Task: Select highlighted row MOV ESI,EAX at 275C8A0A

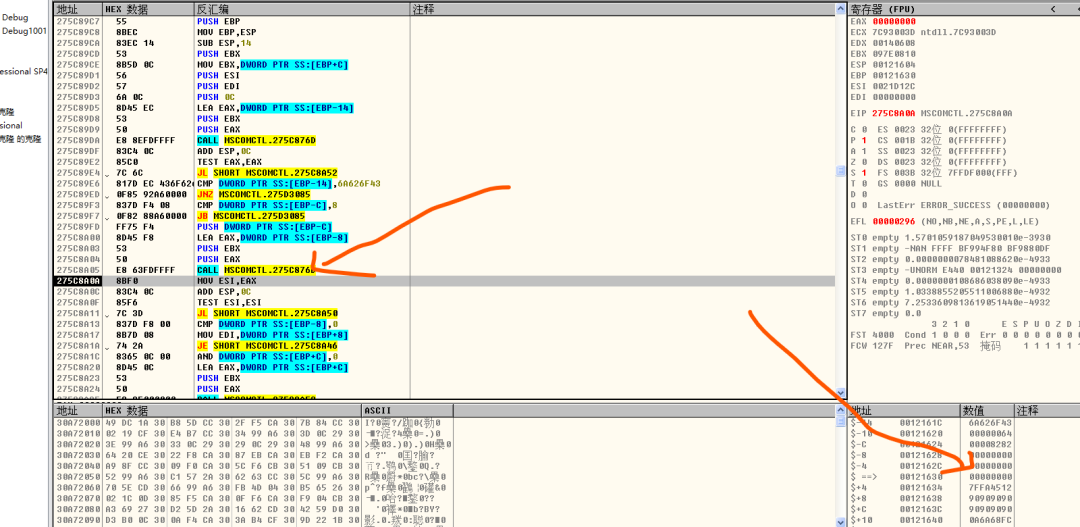Action: (x=444, y=281)
